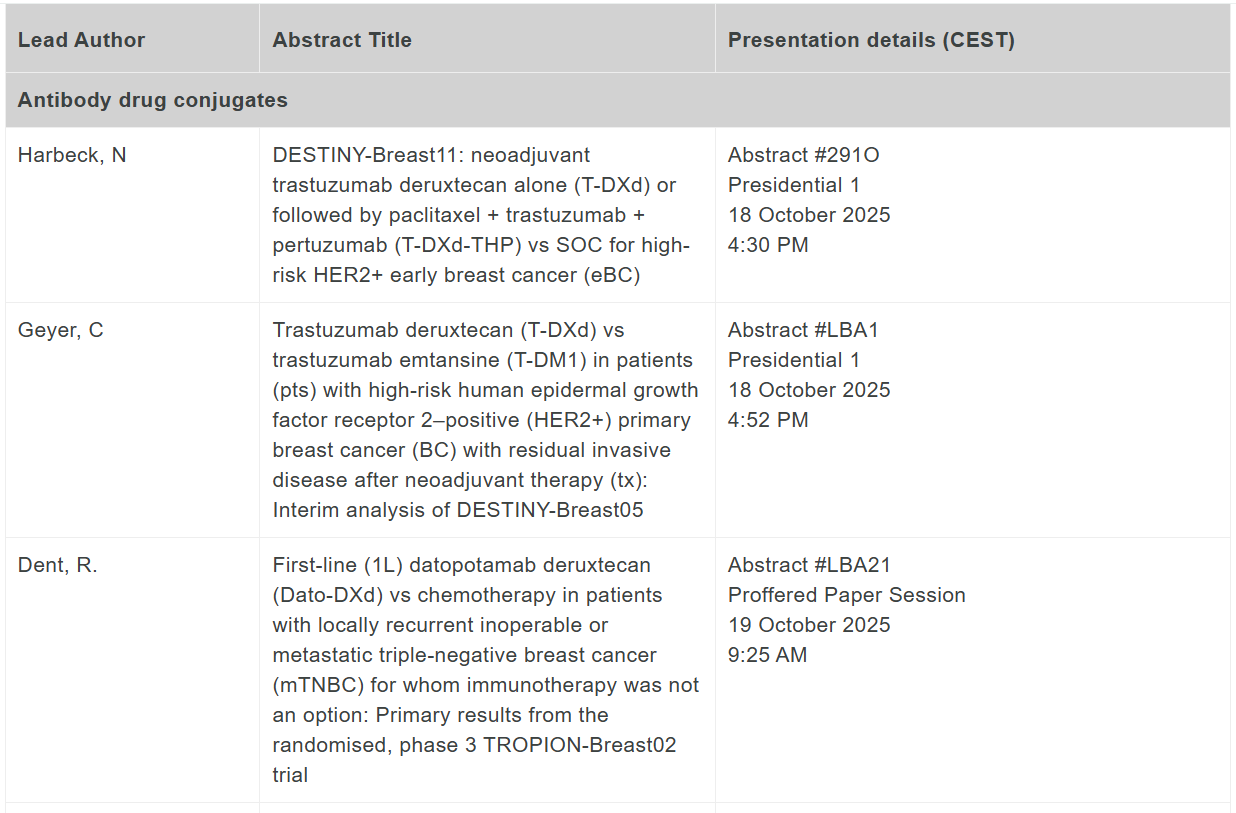
Task: Click Presidential 1 in Harbeck's row
Action: [x=793, y=185]
